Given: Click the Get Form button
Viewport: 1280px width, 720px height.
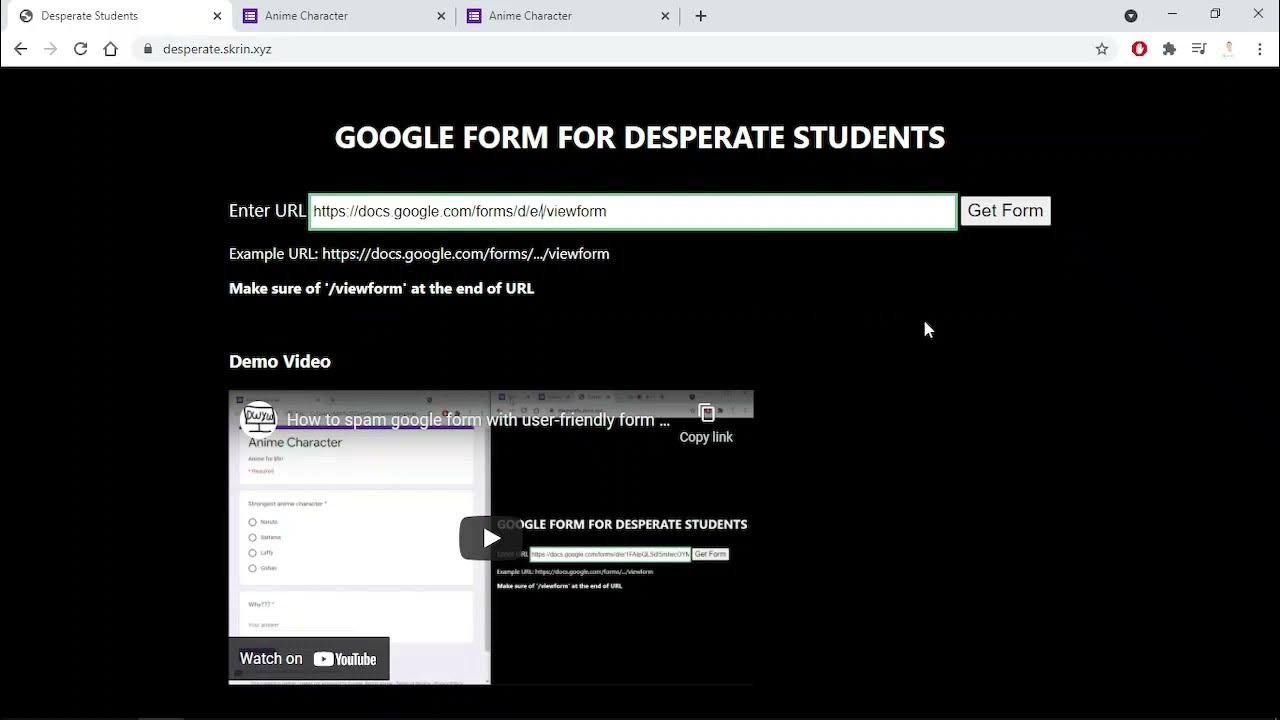Looking at the screenshot, I should click(x=1005, y=211).
